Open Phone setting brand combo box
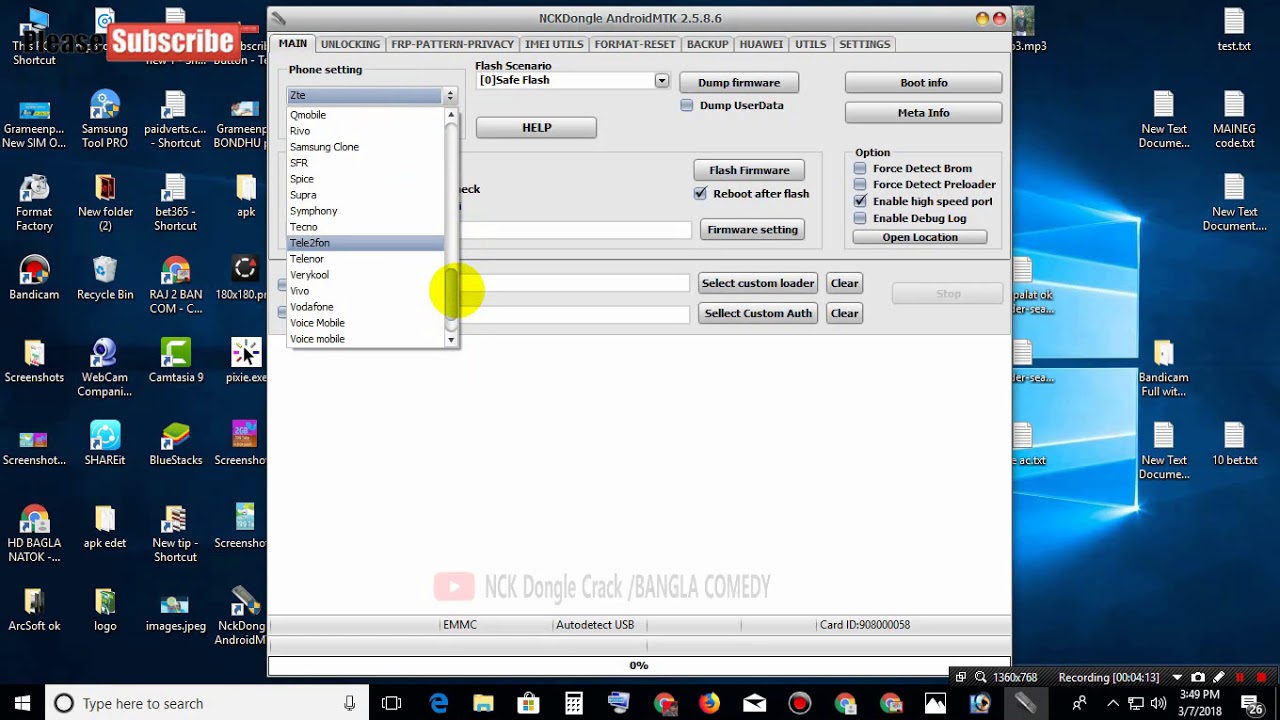 372,95
